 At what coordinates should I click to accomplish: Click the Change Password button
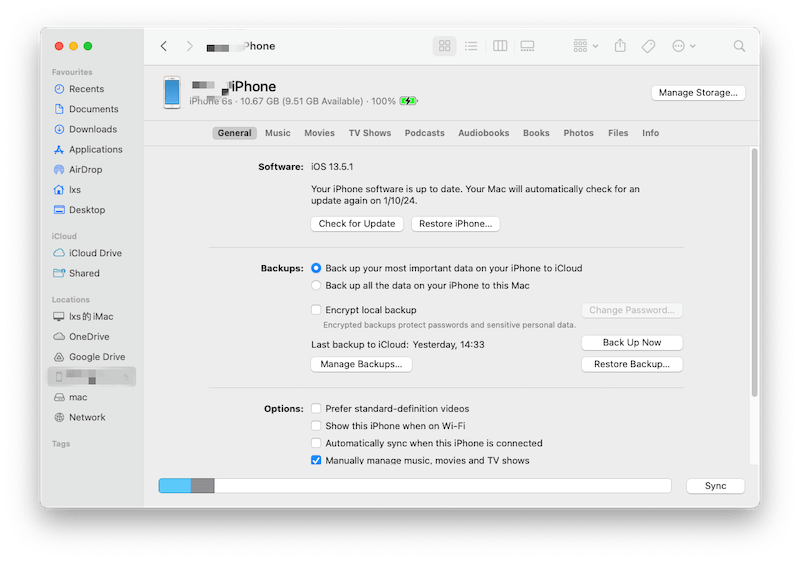pyautogui.click(x=632, y=310)
